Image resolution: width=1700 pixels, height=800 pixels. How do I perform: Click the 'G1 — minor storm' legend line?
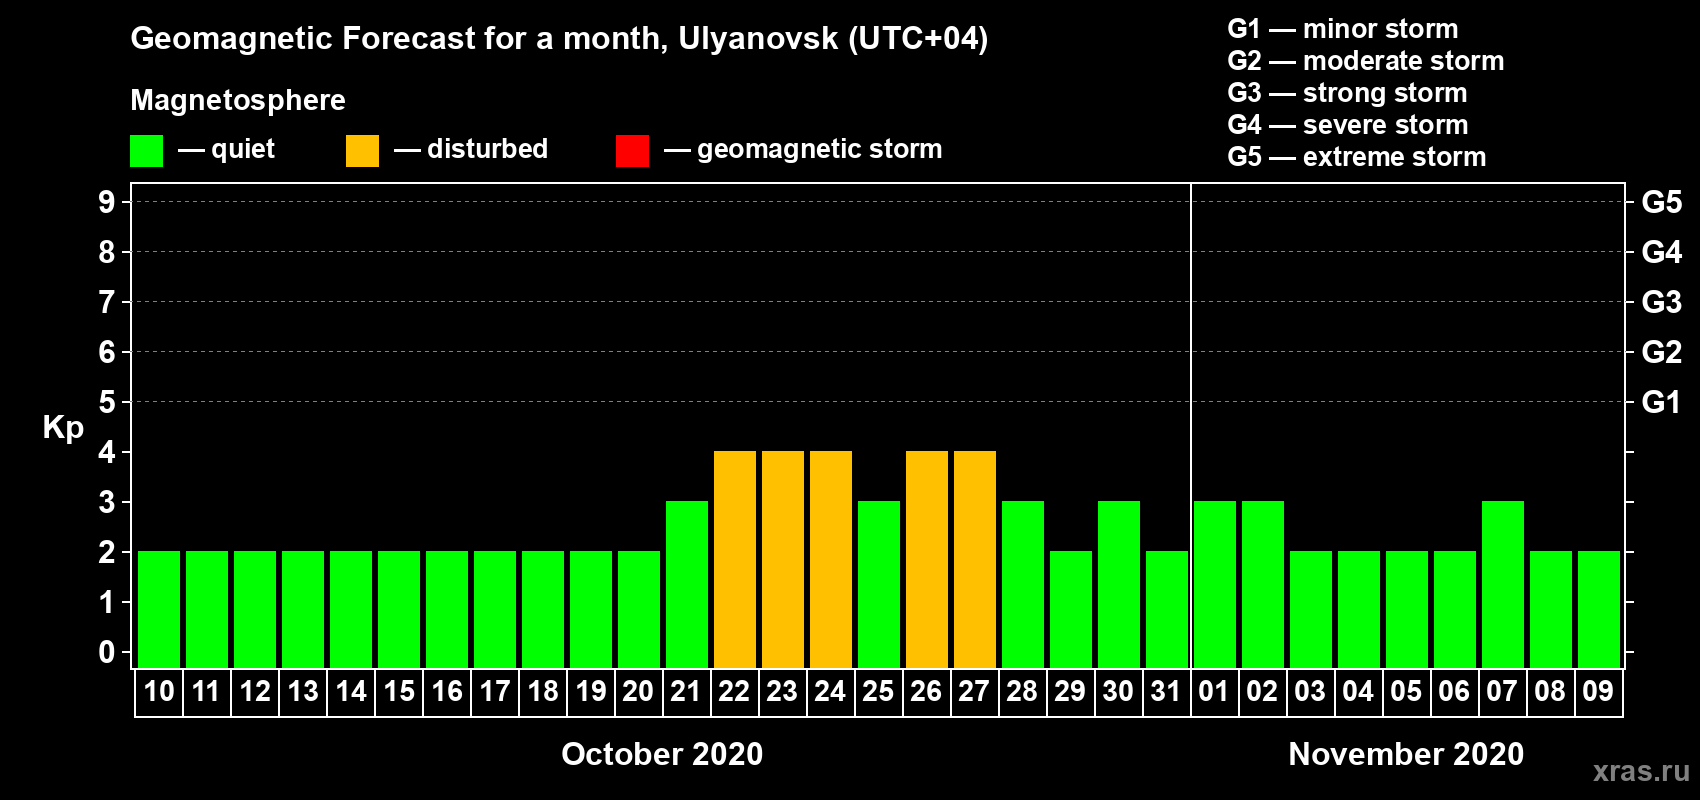pos(1342,29)
